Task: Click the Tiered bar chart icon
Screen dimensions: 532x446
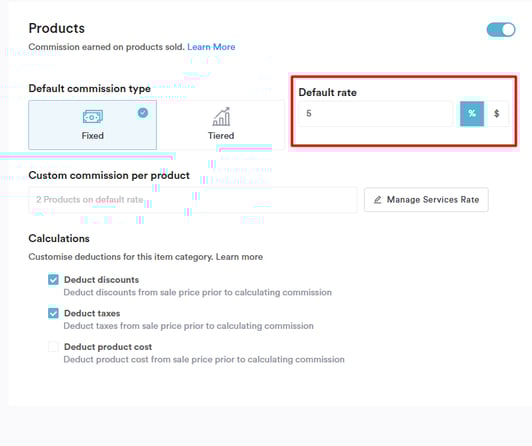Action: click(221, 117)
